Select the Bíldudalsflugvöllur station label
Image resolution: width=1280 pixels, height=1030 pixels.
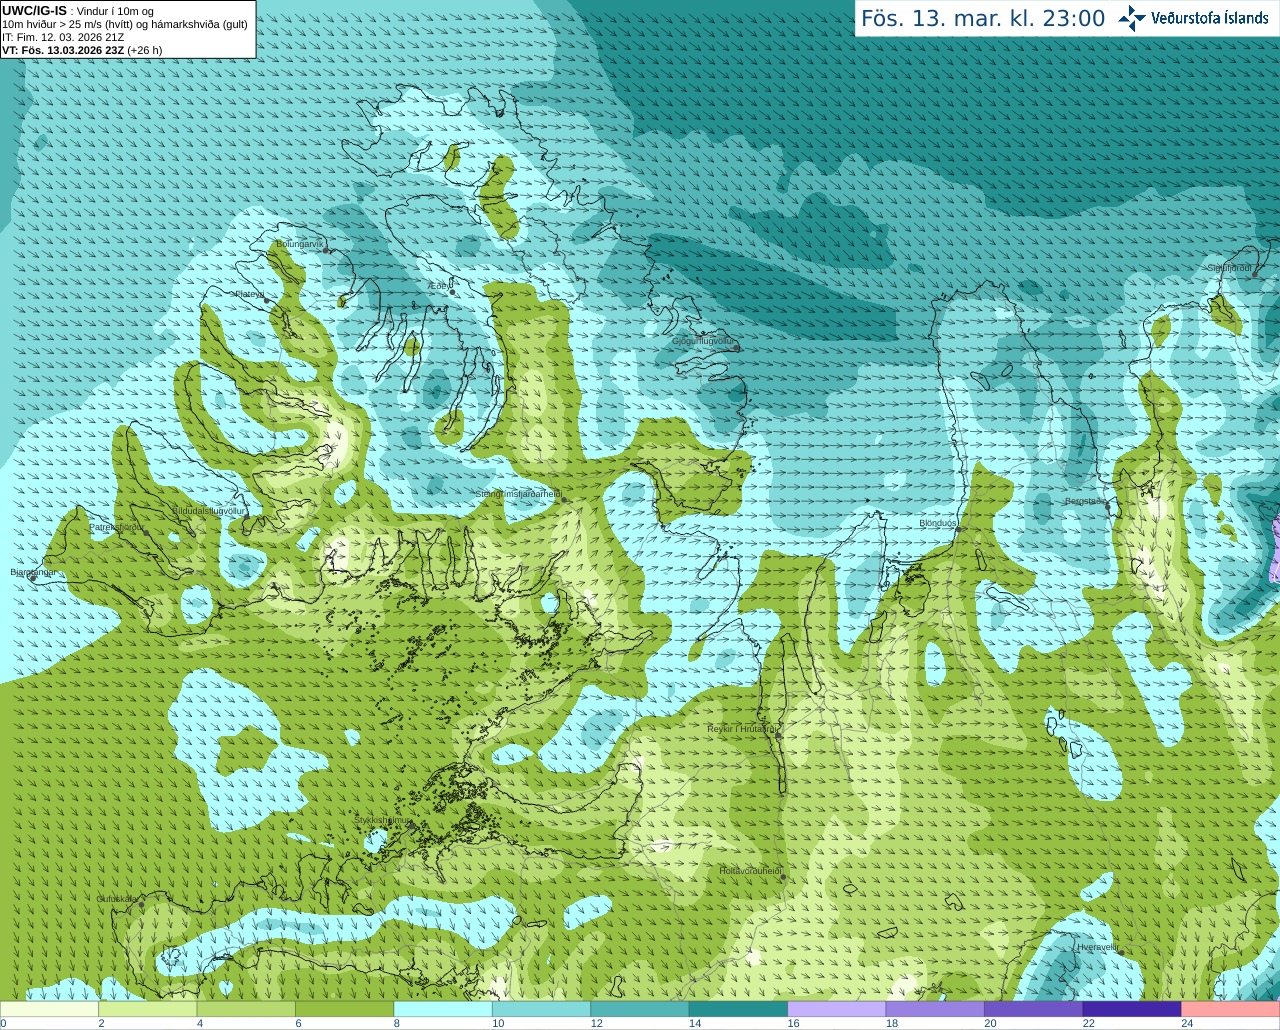209,510
